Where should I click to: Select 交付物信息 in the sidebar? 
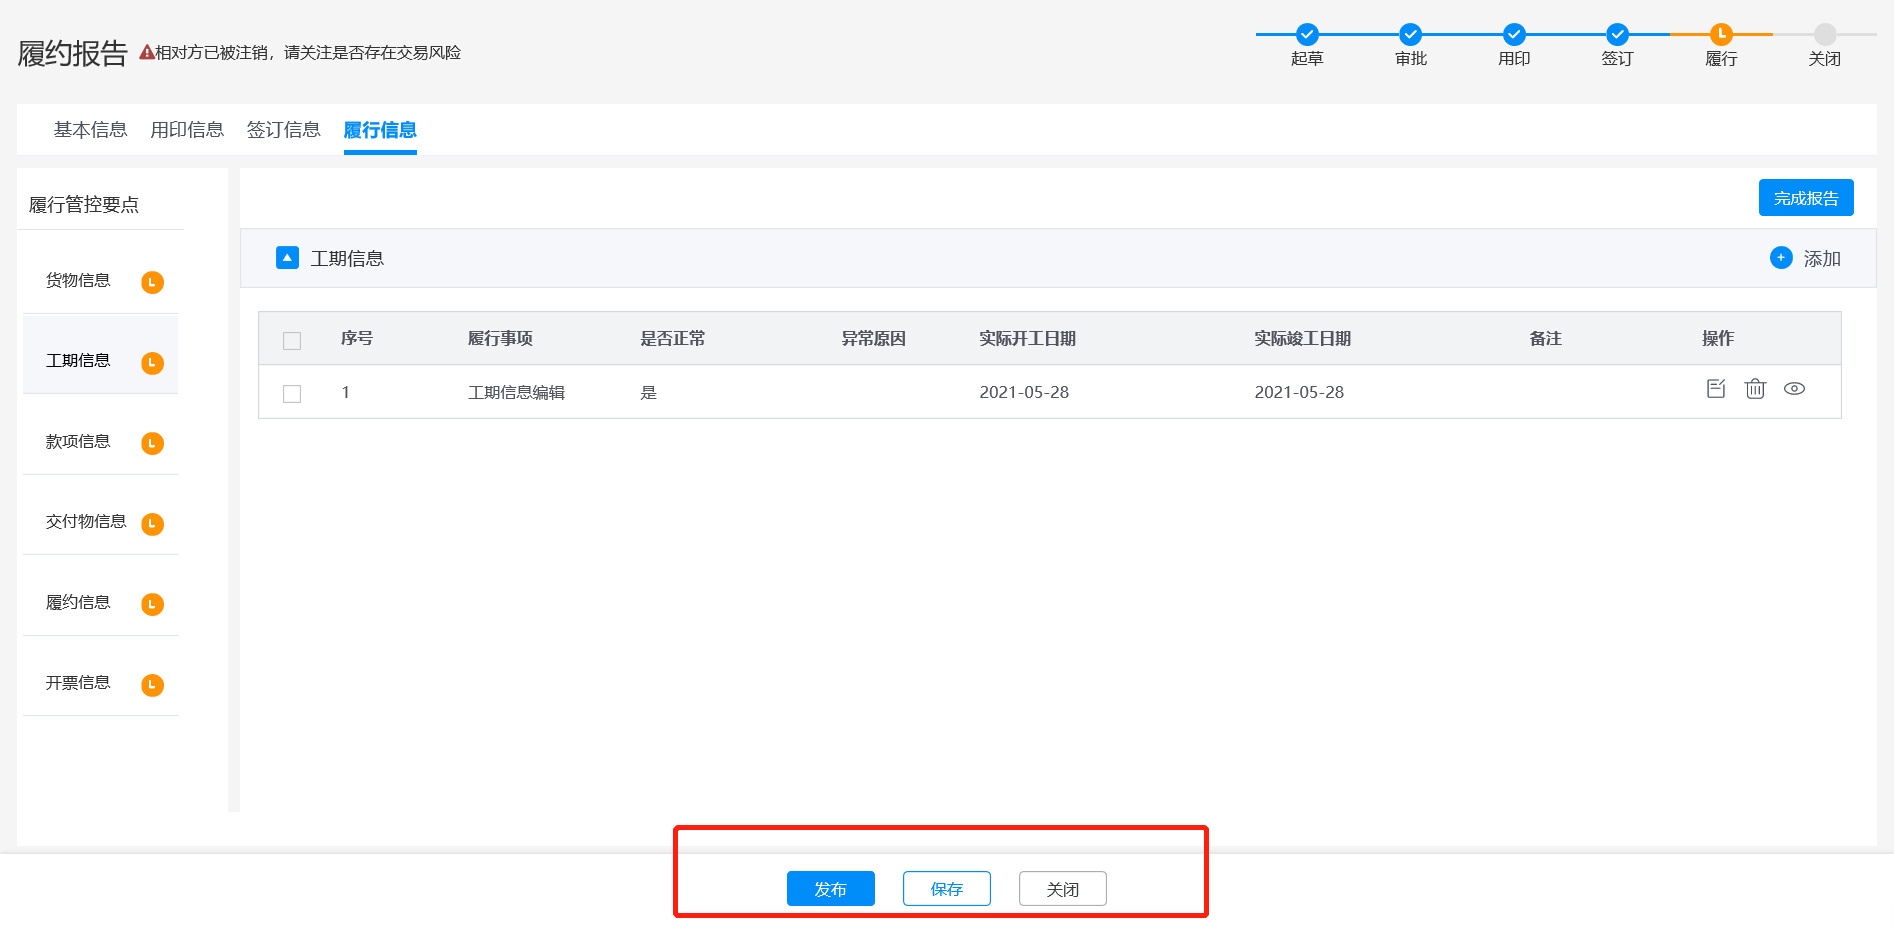(x=86, y=521)
